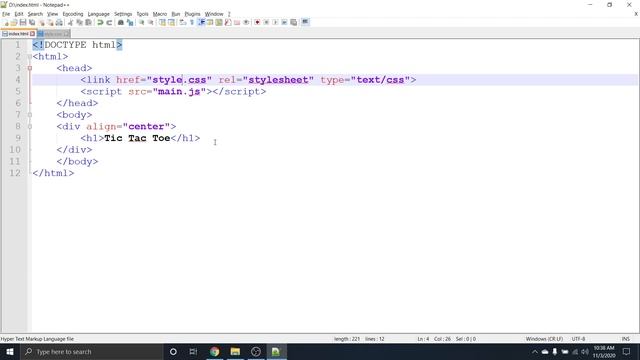Click the Redo arrow icon

109,22
